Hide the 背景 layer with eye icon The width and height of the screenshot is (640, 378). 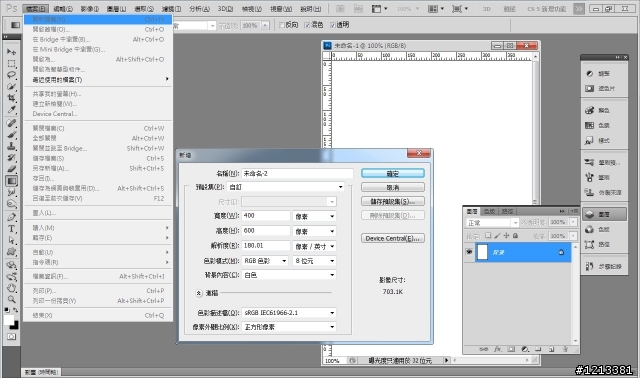click(469, 252)
